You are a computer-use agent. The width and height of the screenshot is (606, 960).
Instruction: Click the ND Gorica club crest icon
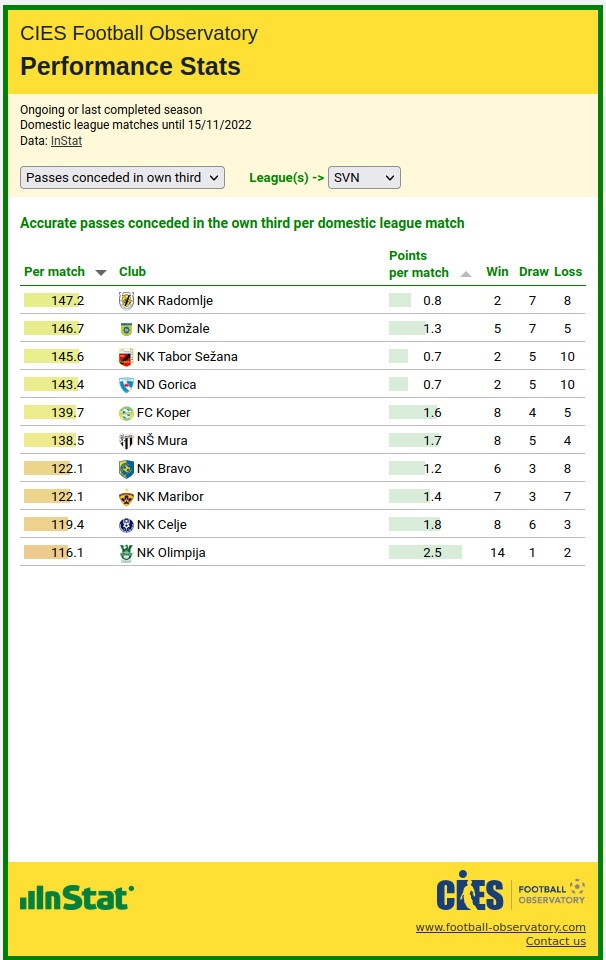point(126,385)
